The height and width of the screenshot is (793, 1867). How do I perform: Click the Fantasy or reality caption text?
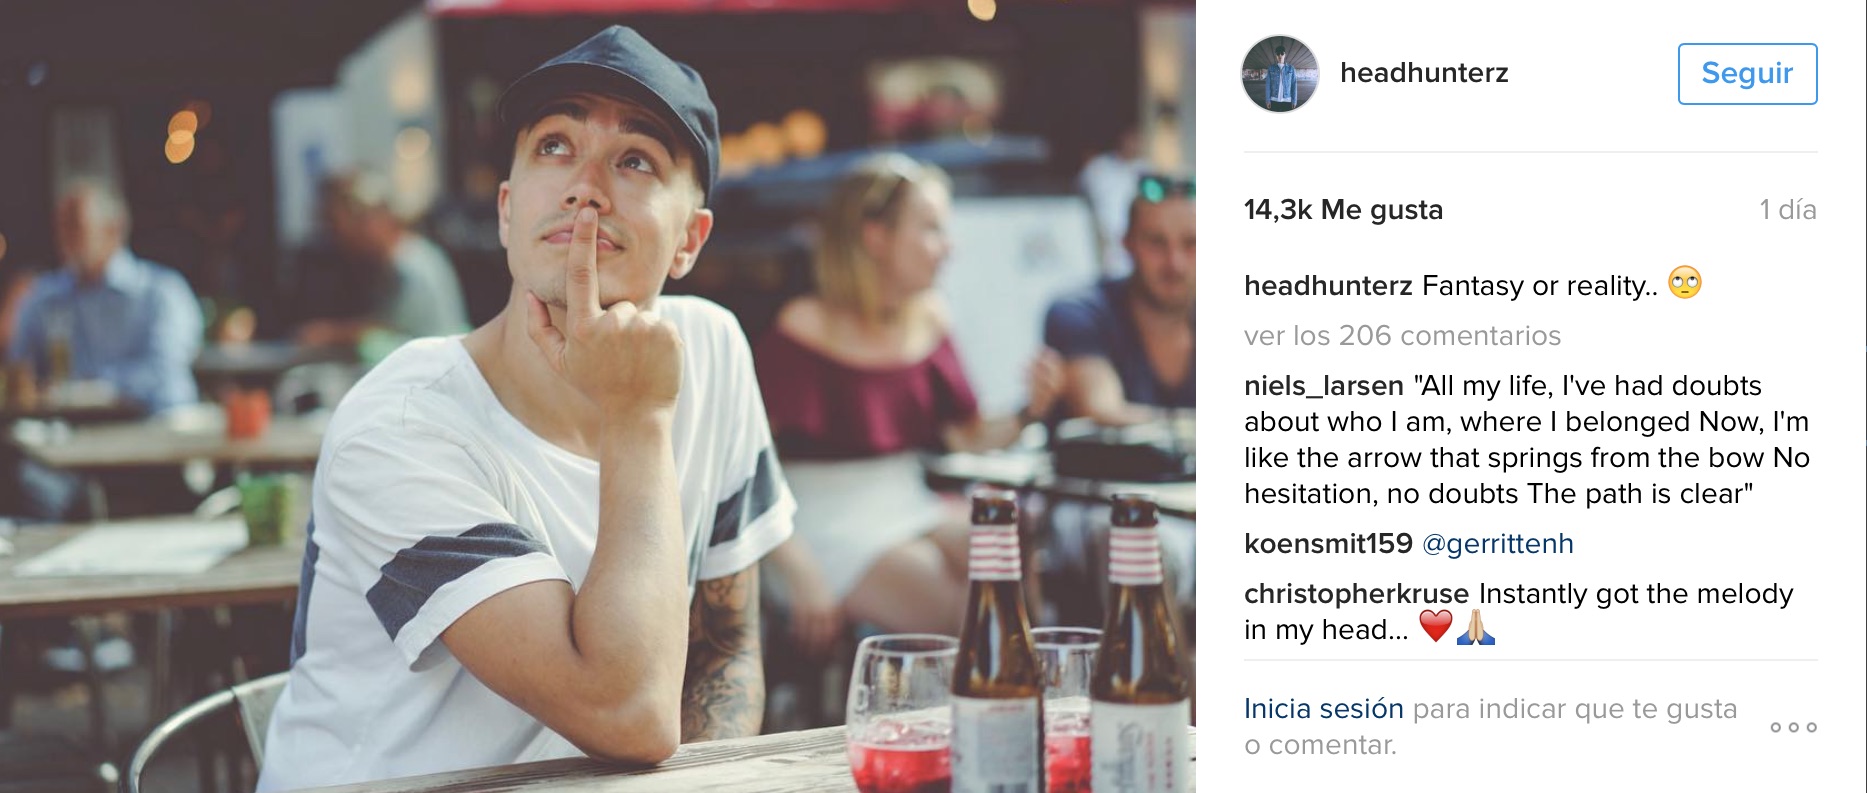[1540, 286]
